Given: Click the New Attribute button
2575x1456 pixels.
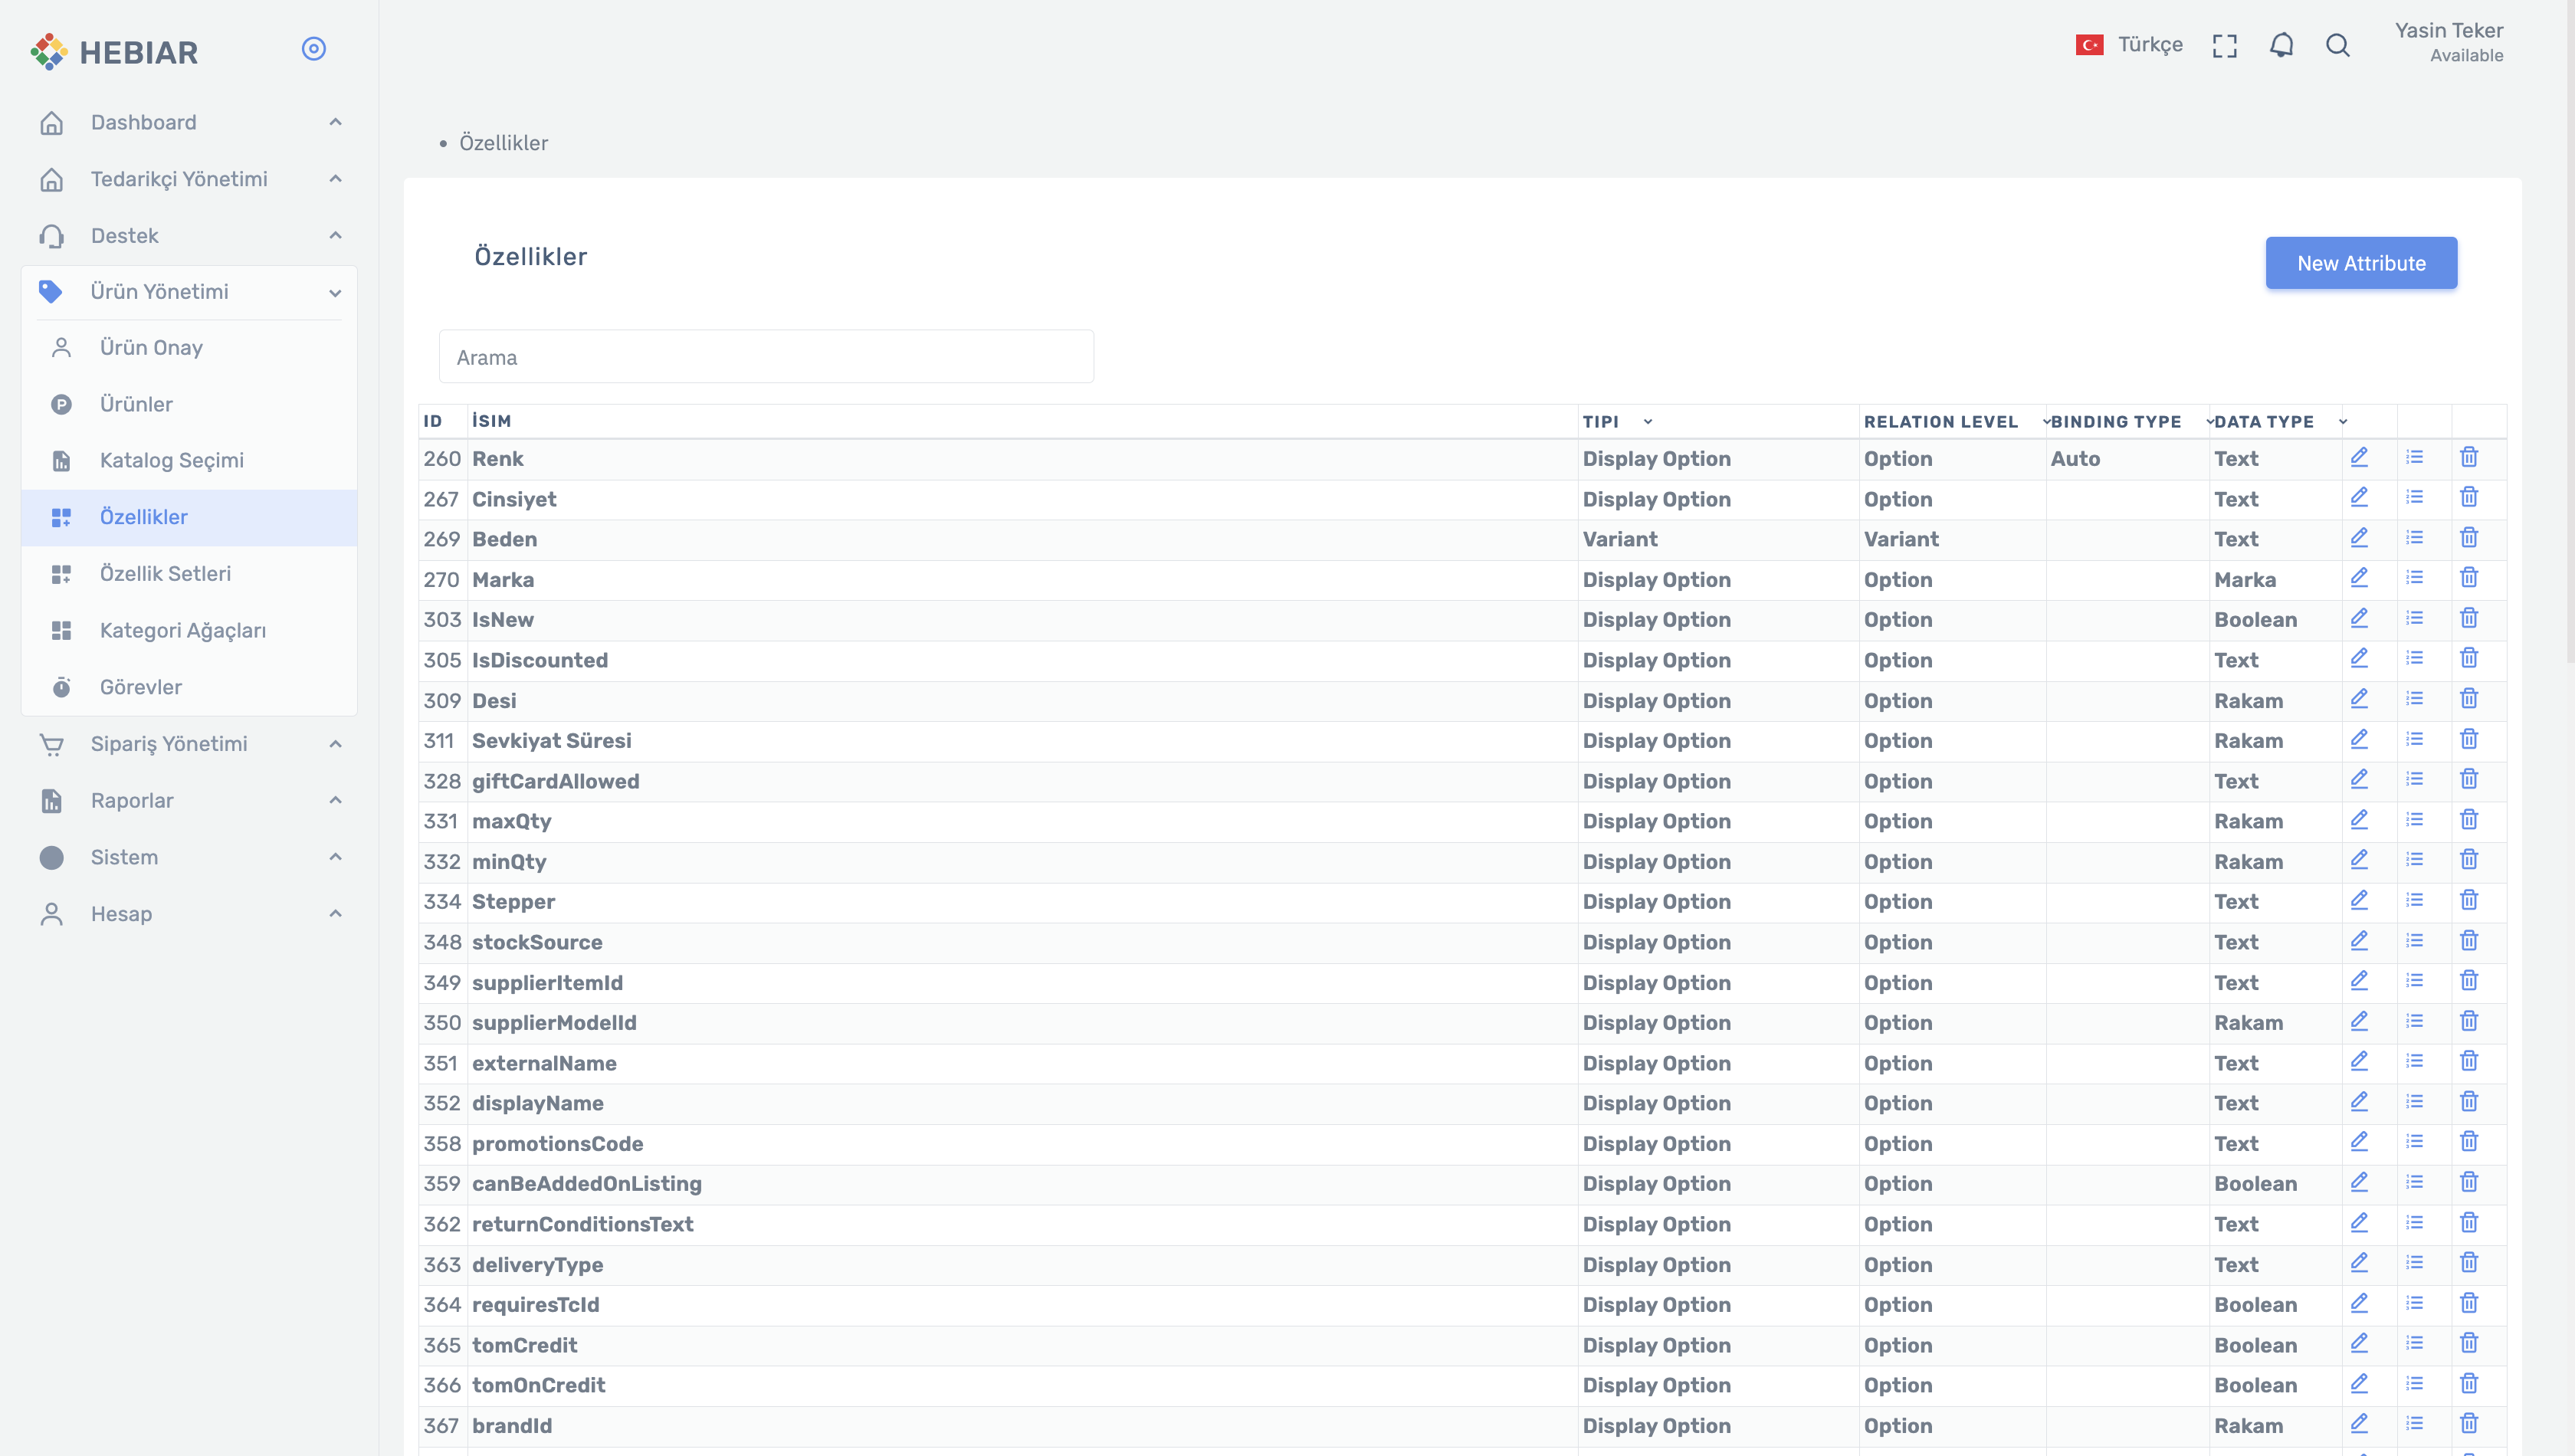Looking at the screenshot, I should [x=2361, y=263].
